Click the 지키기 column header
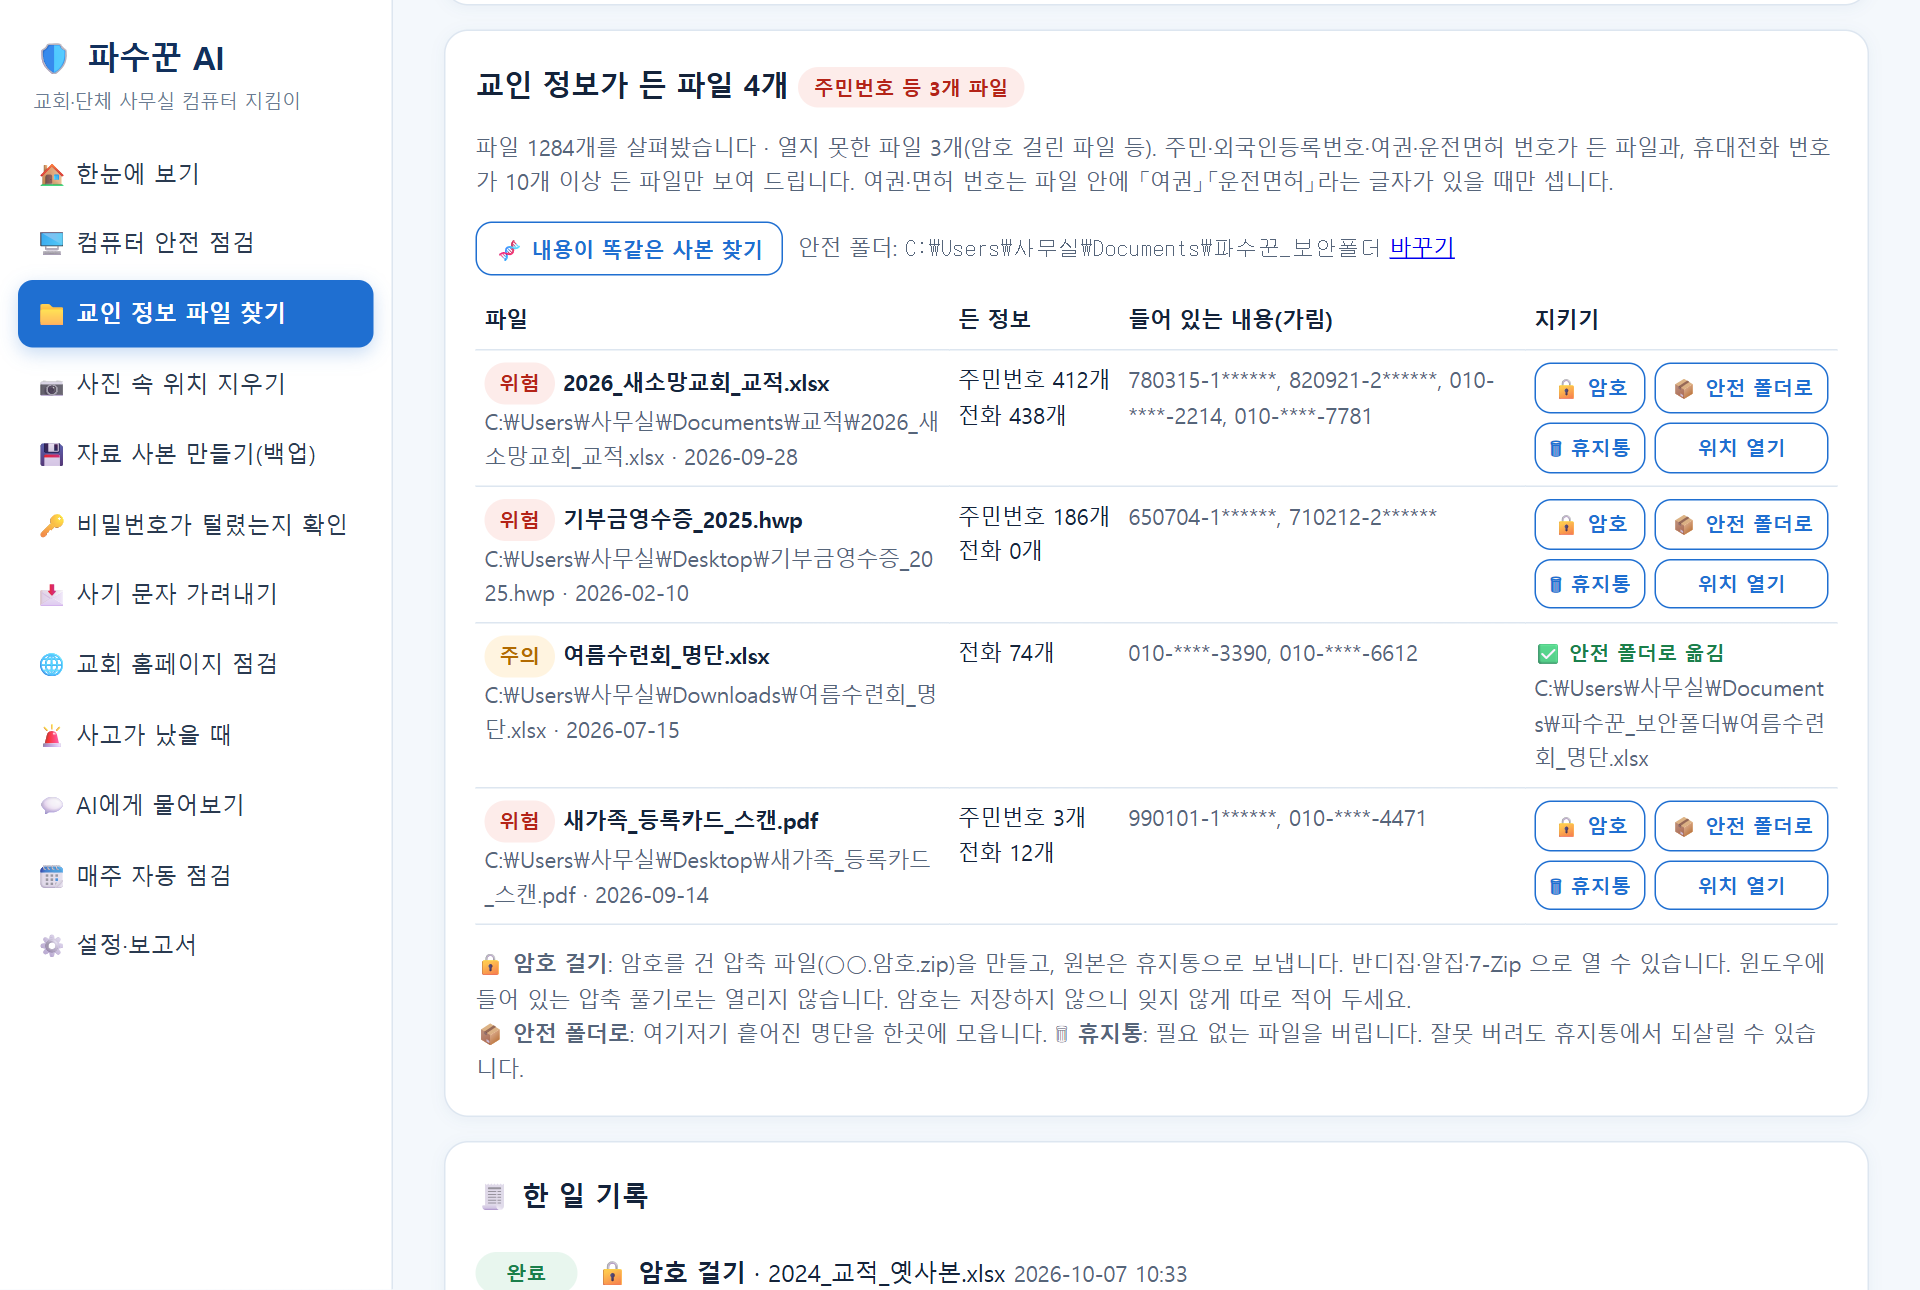This screenshot has width=1920, height=1290. tap(1566, 319)
